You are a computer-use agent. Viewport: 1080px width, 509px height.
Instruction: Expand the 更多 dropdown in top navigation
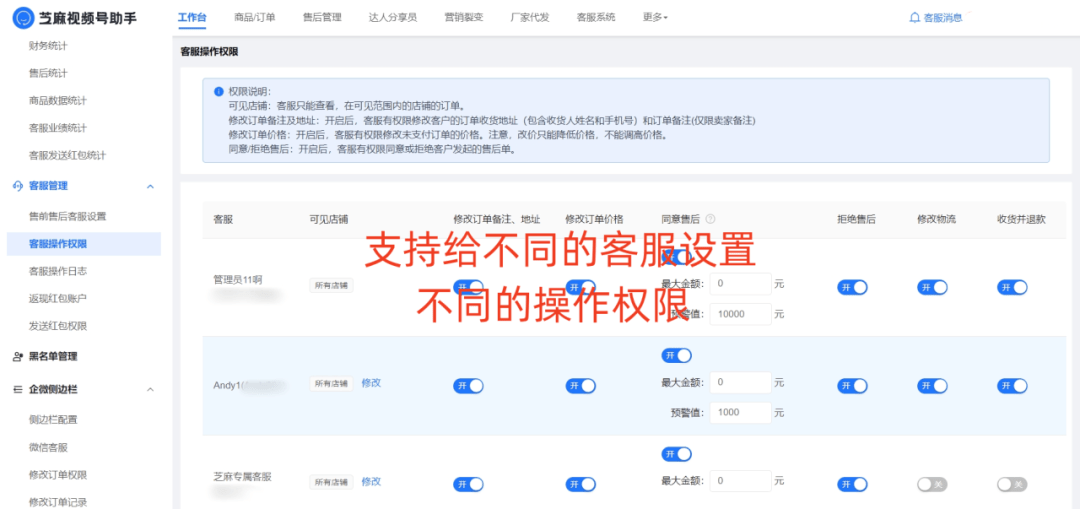point(655,18)
